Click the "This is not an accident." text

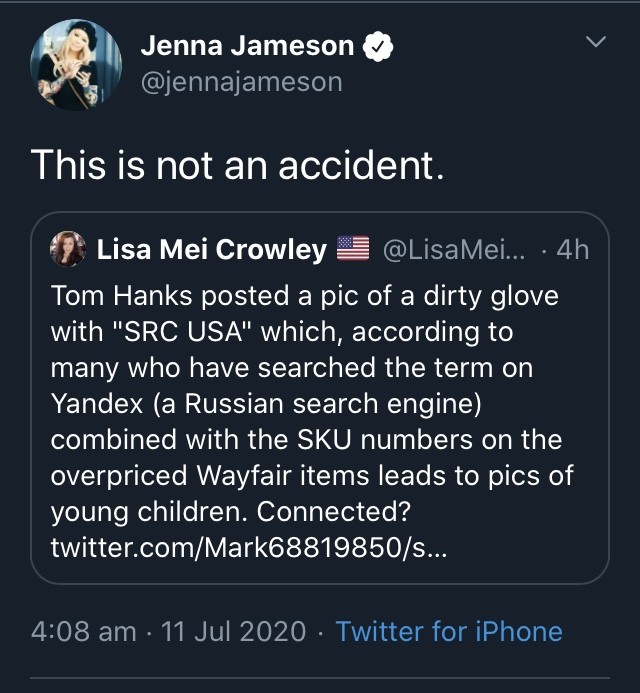[x=236, y=164]
